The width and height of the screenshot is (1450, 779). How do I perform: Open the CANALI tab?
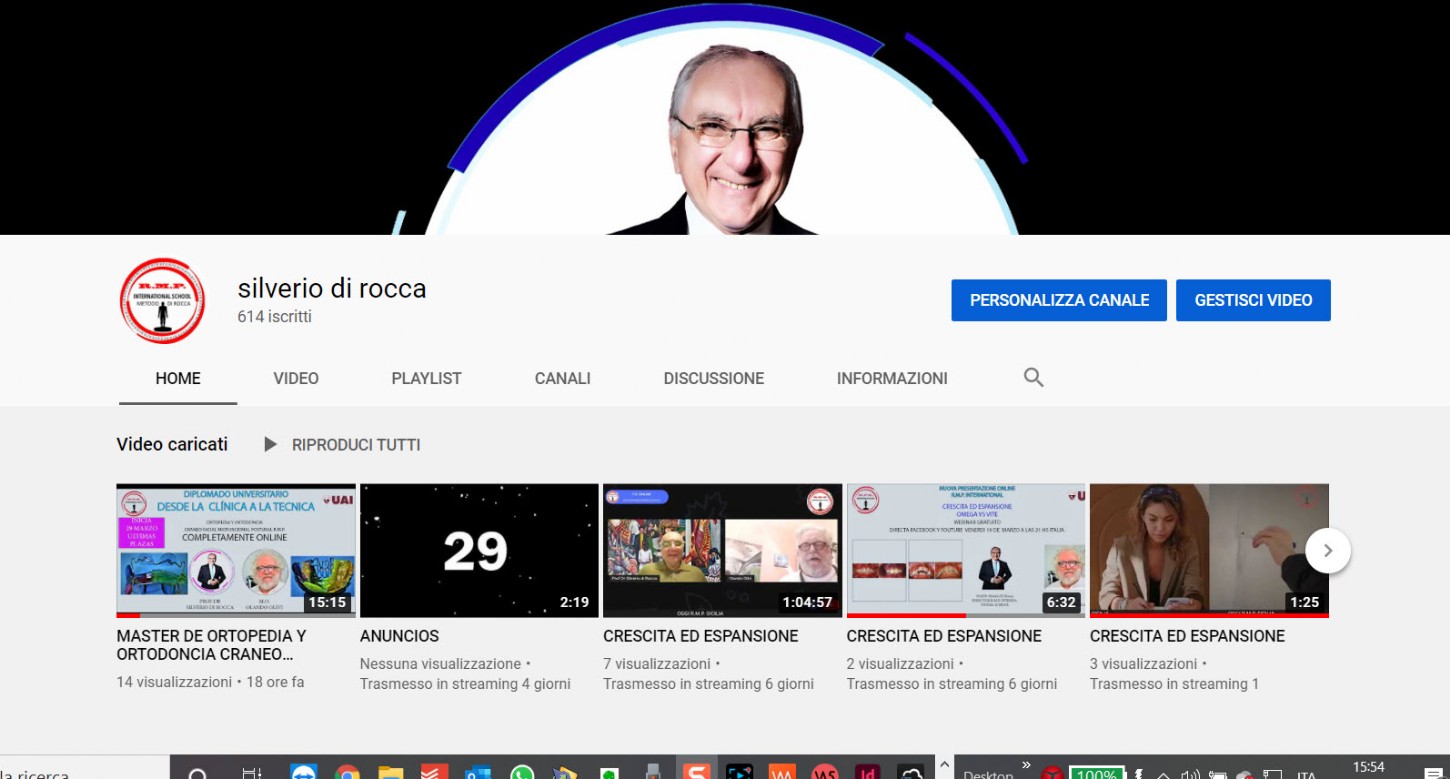[x=563, y=378]
